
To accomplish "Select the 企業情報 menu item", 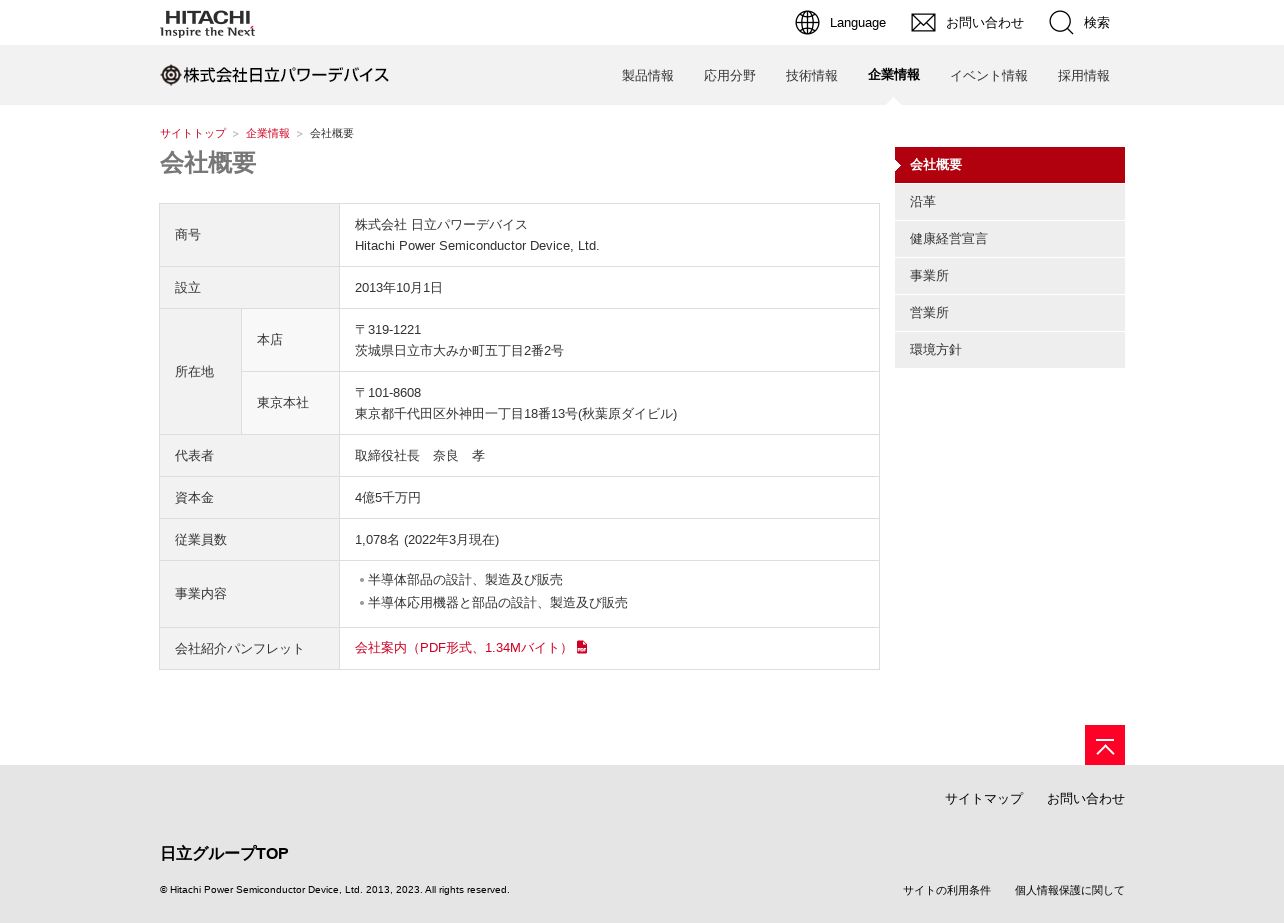I will [894, 75].
